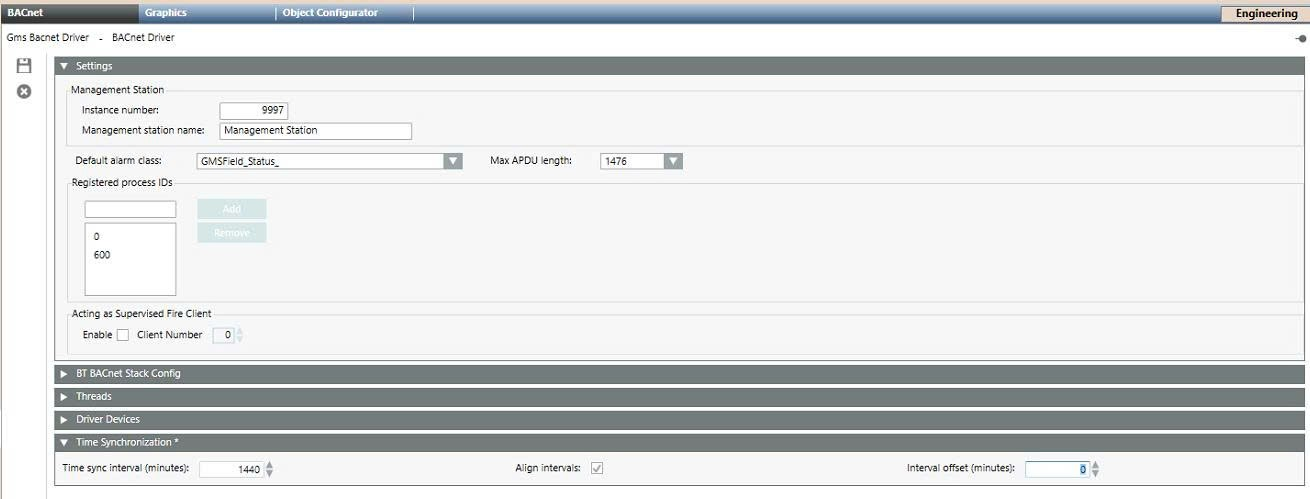Toggle the Align intervals checkbox
Screen dimensions: 1310x499
coord(597,468)
